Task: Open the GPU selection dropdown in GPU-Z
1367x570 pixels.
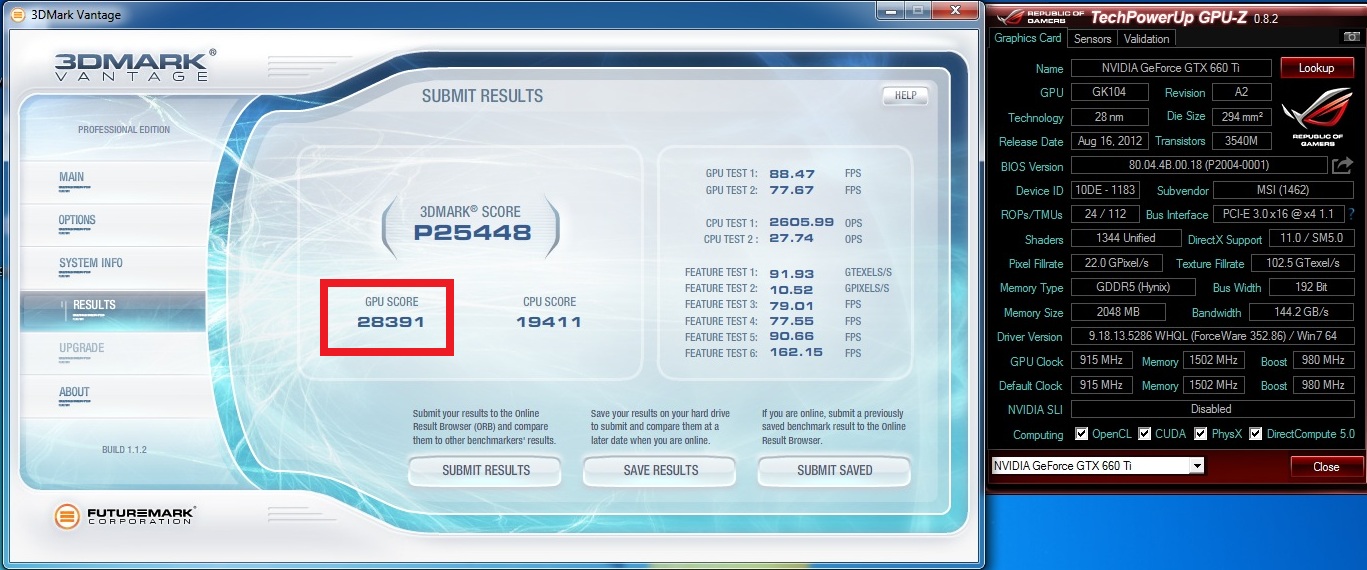Action: 1197,466
